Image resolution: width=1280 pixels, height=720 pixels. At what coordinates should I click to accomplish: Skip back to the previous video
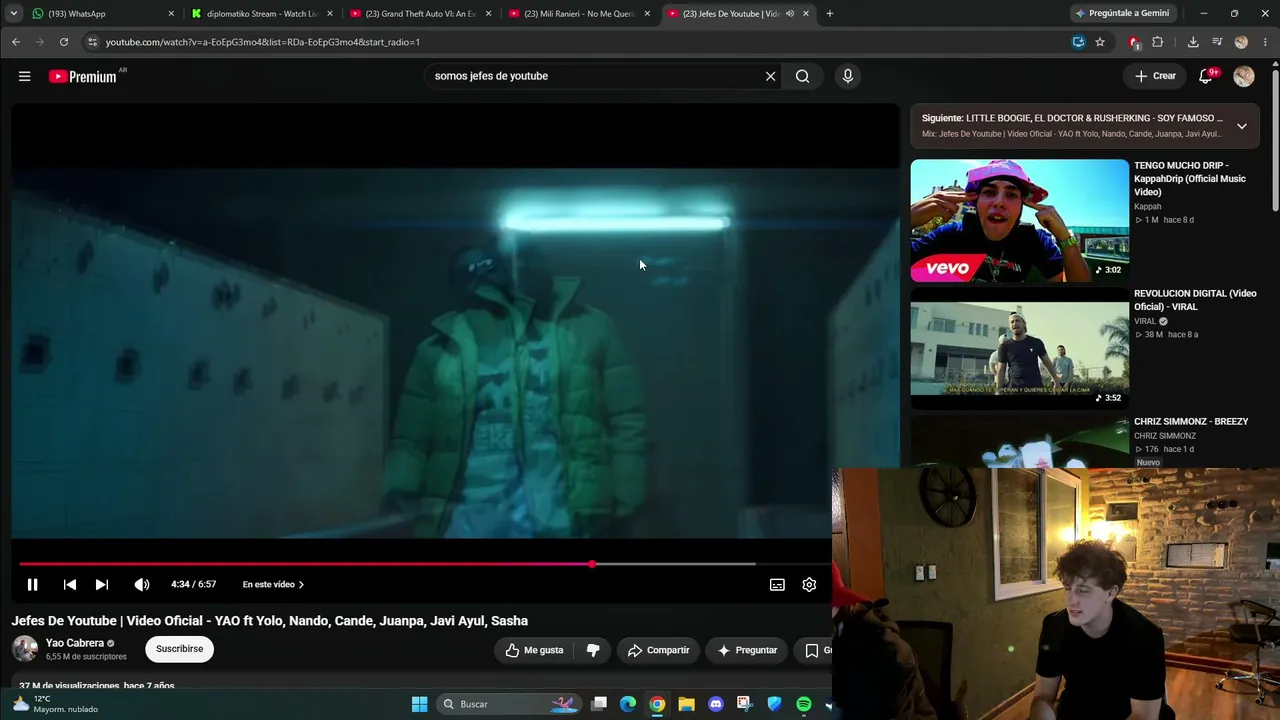click(69, 584)
